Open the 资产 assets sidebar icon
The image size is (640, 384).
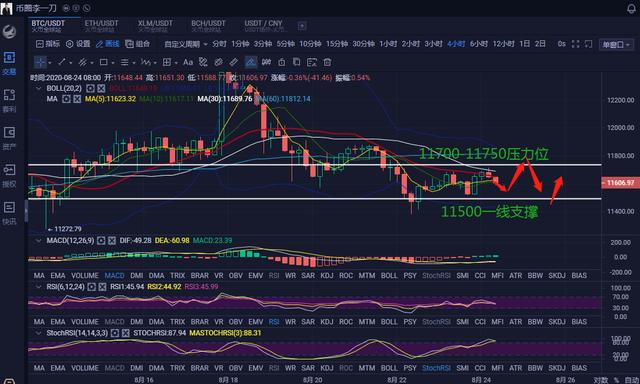(9, 138)
